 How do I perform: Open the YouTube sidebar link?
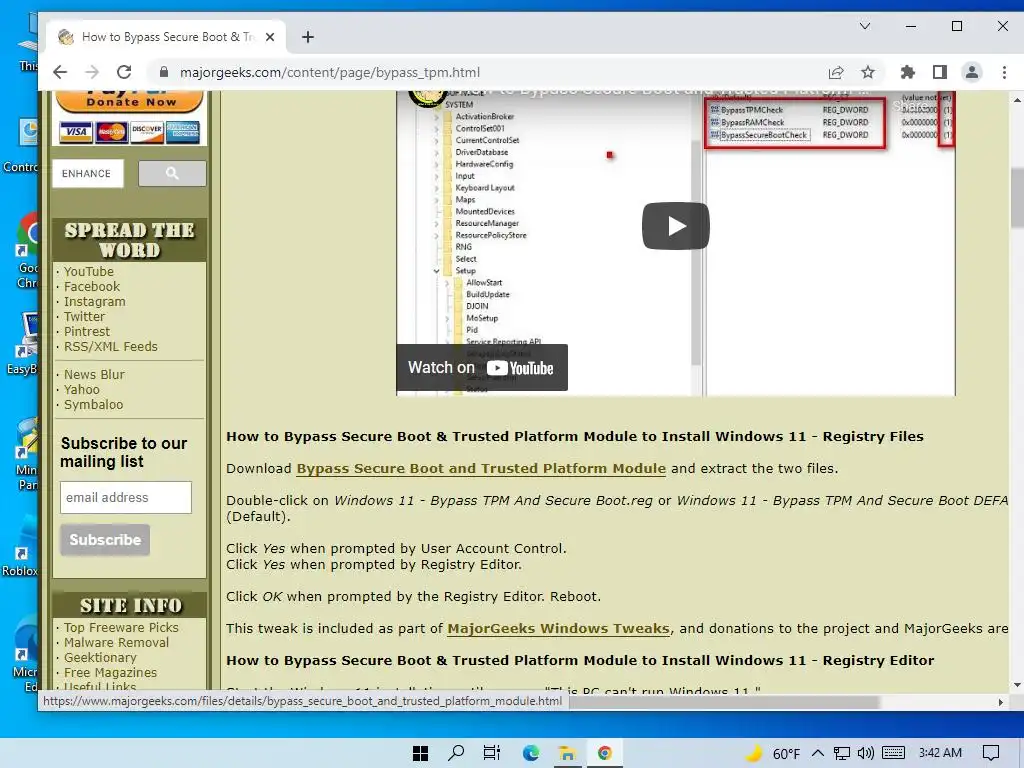pos(89,271)
